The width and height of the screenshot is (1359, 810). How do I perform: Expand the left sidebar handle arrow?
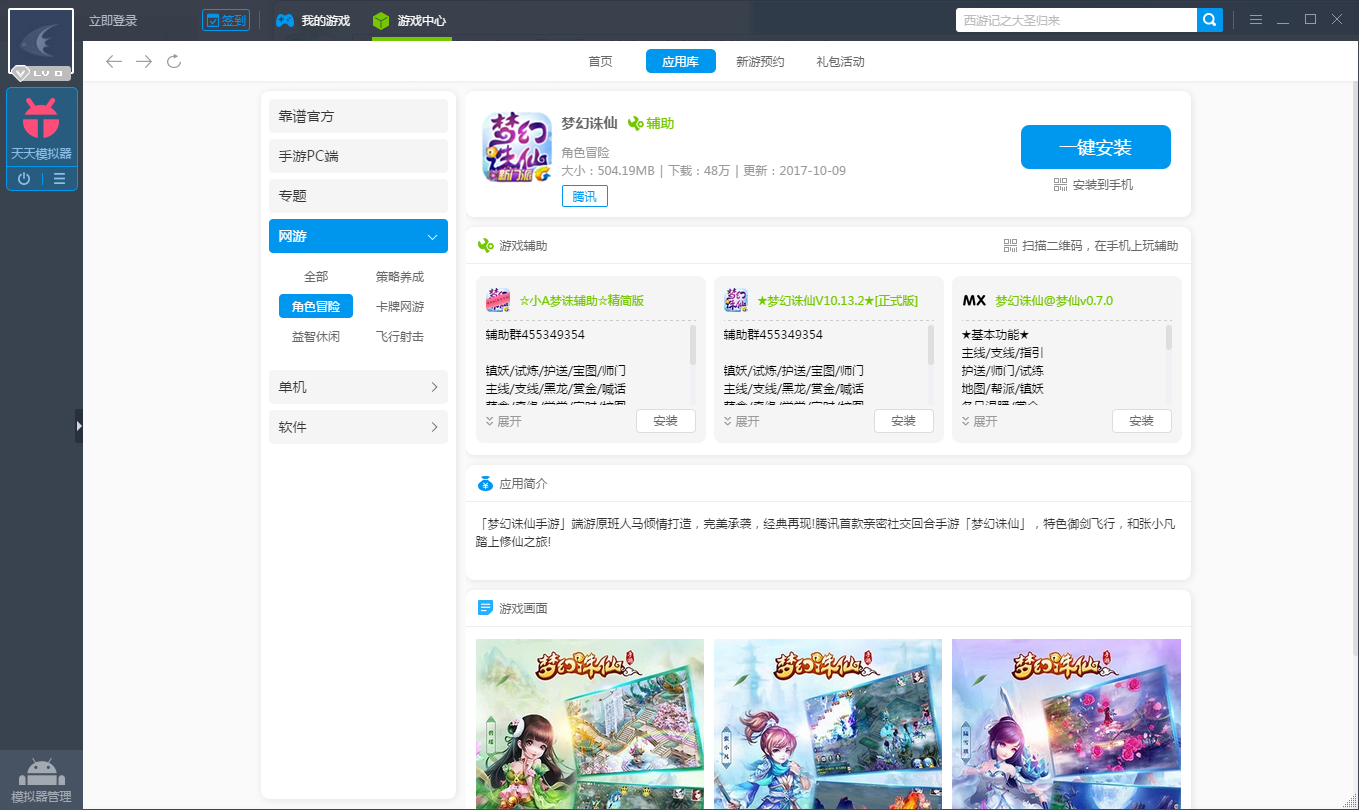point(79,426)
